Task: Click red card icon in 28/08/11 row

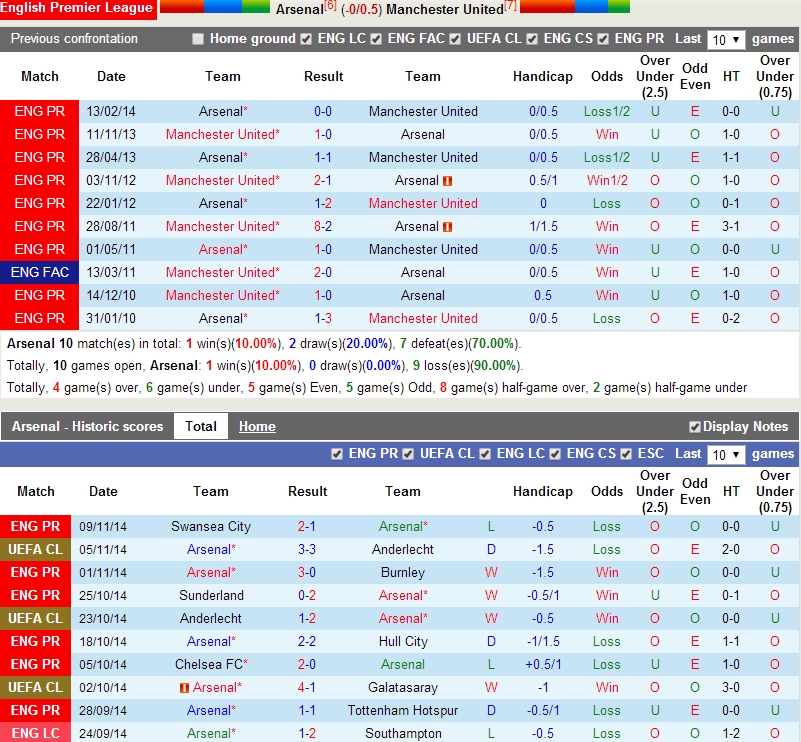Action: 447,227
